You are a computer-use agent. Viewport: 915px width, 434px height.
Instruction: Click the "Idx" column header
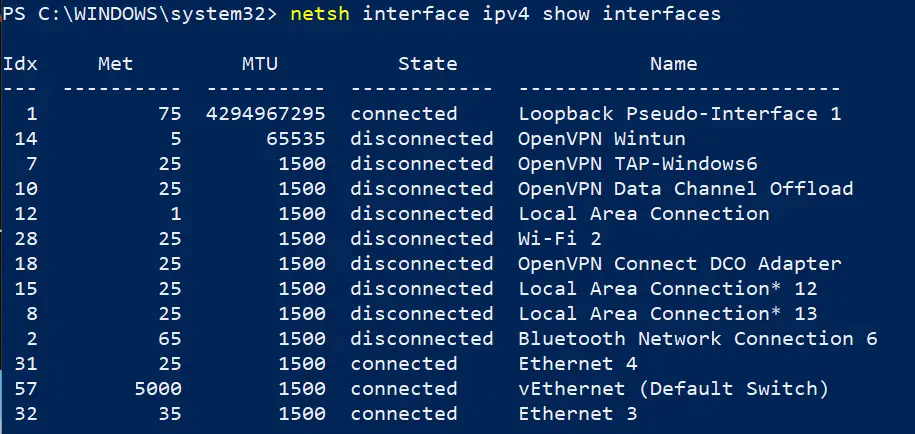[20, 64]
